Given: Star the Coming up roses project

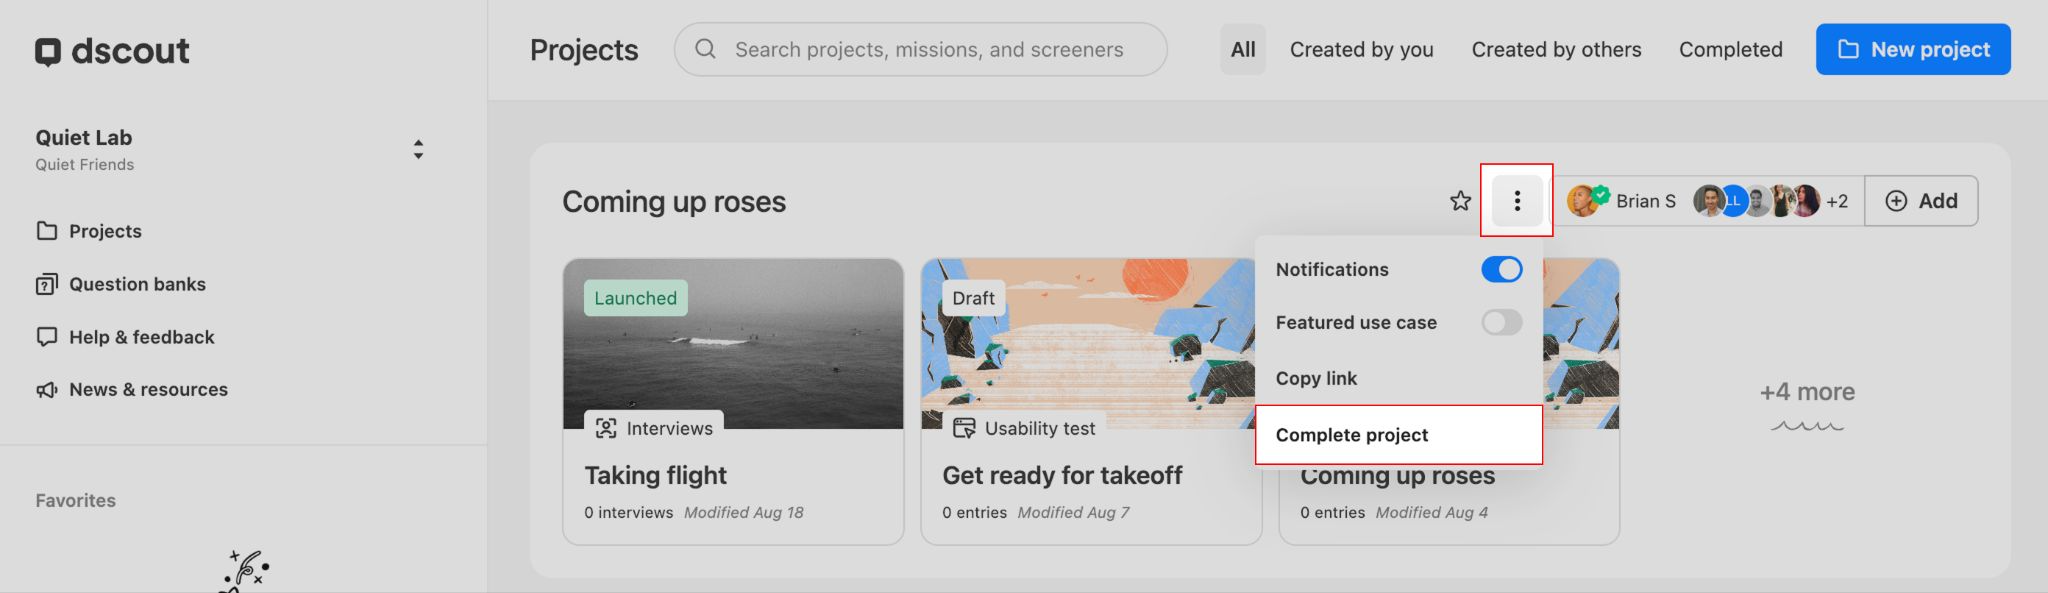Looking at the screenshot, I should click(x=1460, y=201).
